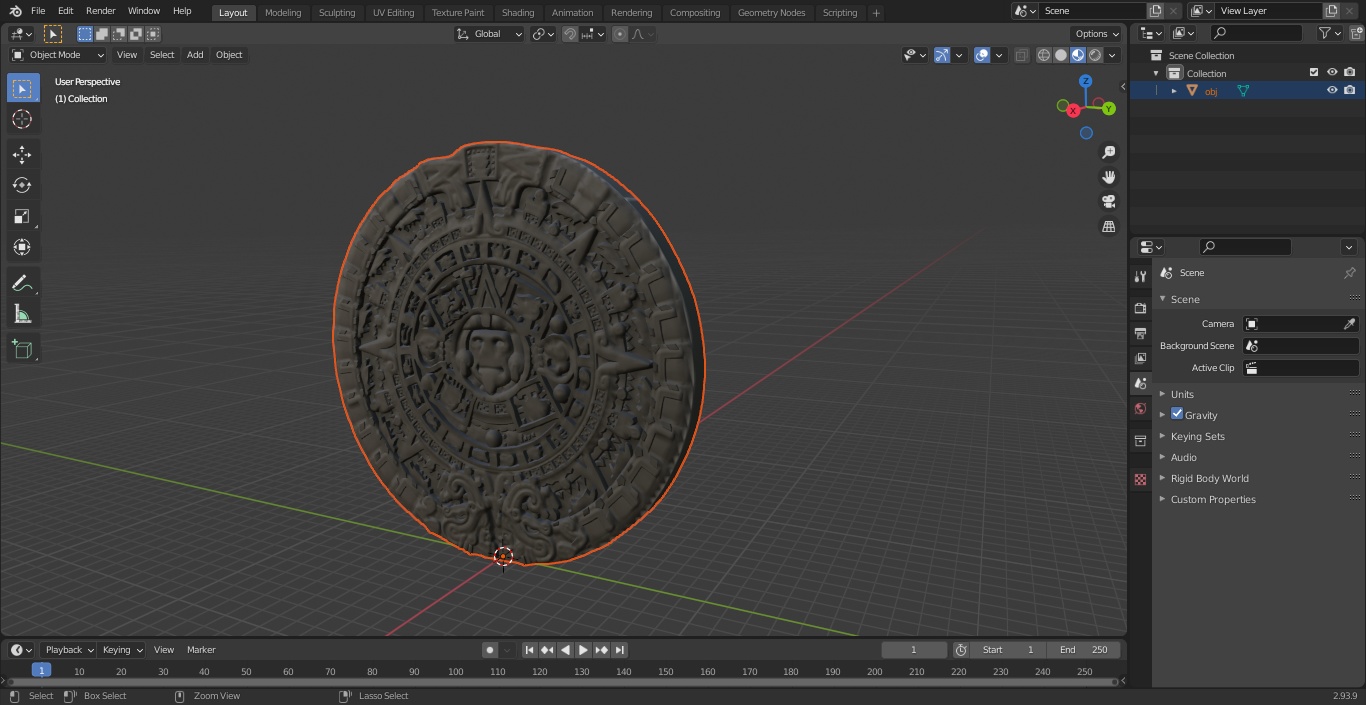
Task: Open the File menu
Action: pos(38,11)
